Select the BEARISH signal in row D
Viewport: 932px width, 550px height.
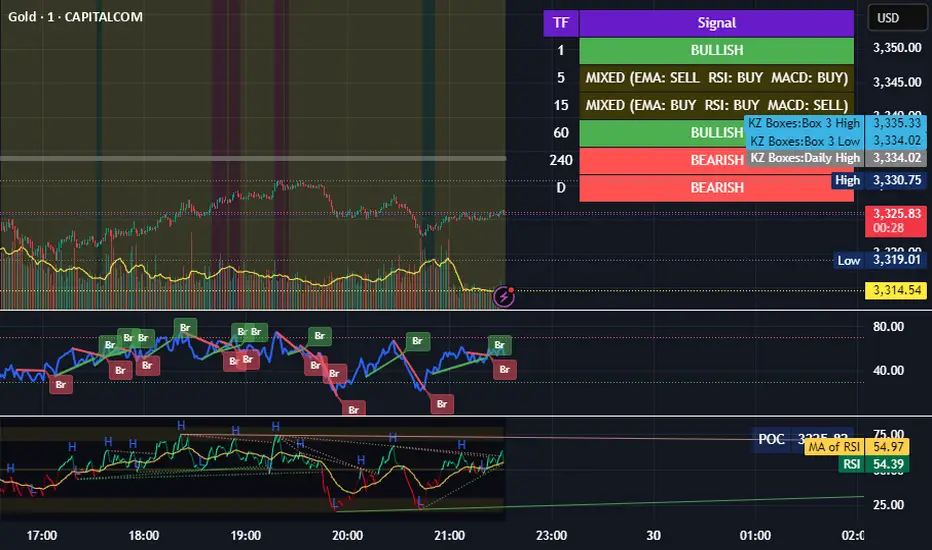click(x=716, y=187)
